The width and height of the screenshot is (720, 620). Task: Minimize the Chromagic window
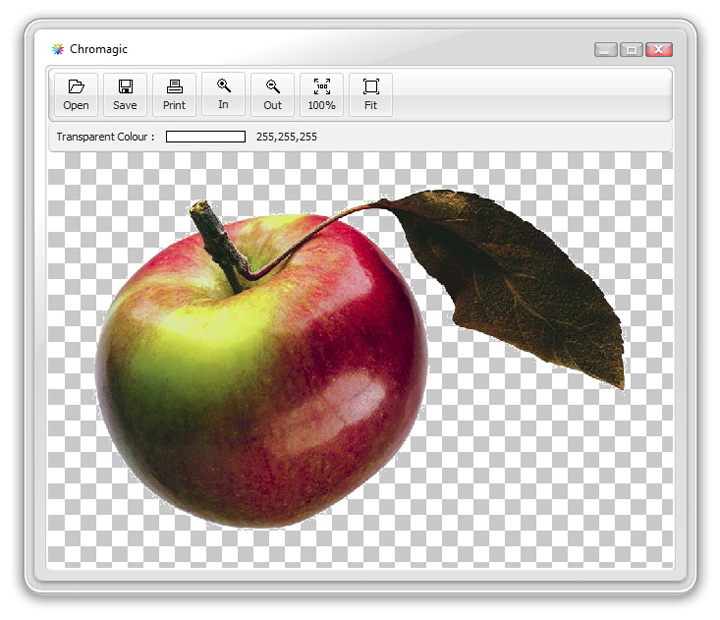click(x=605, y=49)
